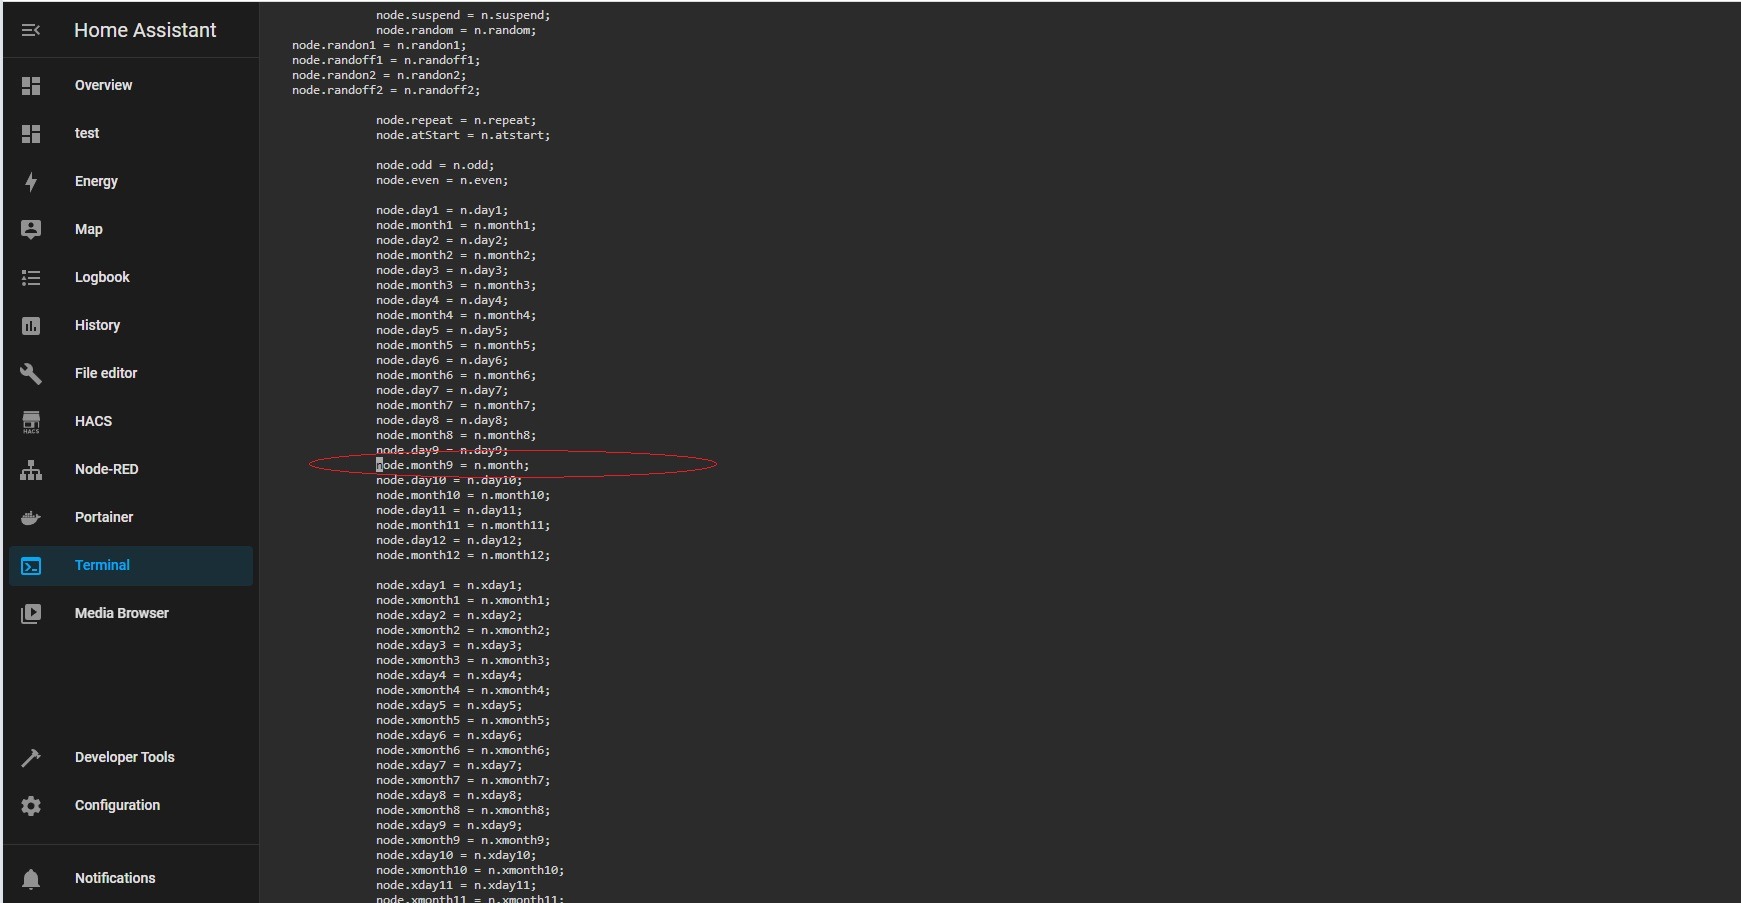The height and width of the screenshot is (903, 1741).
Task: Click the node.month9 line in terminal
Action: 452,465
